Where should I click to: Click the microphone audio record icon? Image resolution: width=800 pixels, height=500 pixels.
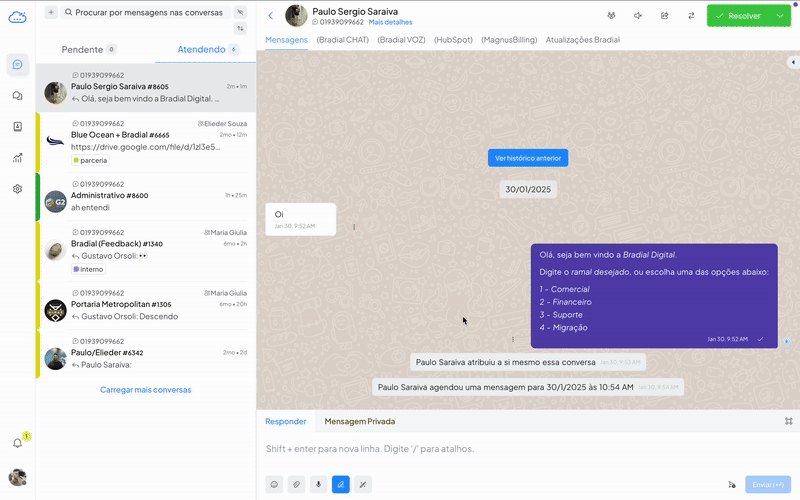(319, 484)
